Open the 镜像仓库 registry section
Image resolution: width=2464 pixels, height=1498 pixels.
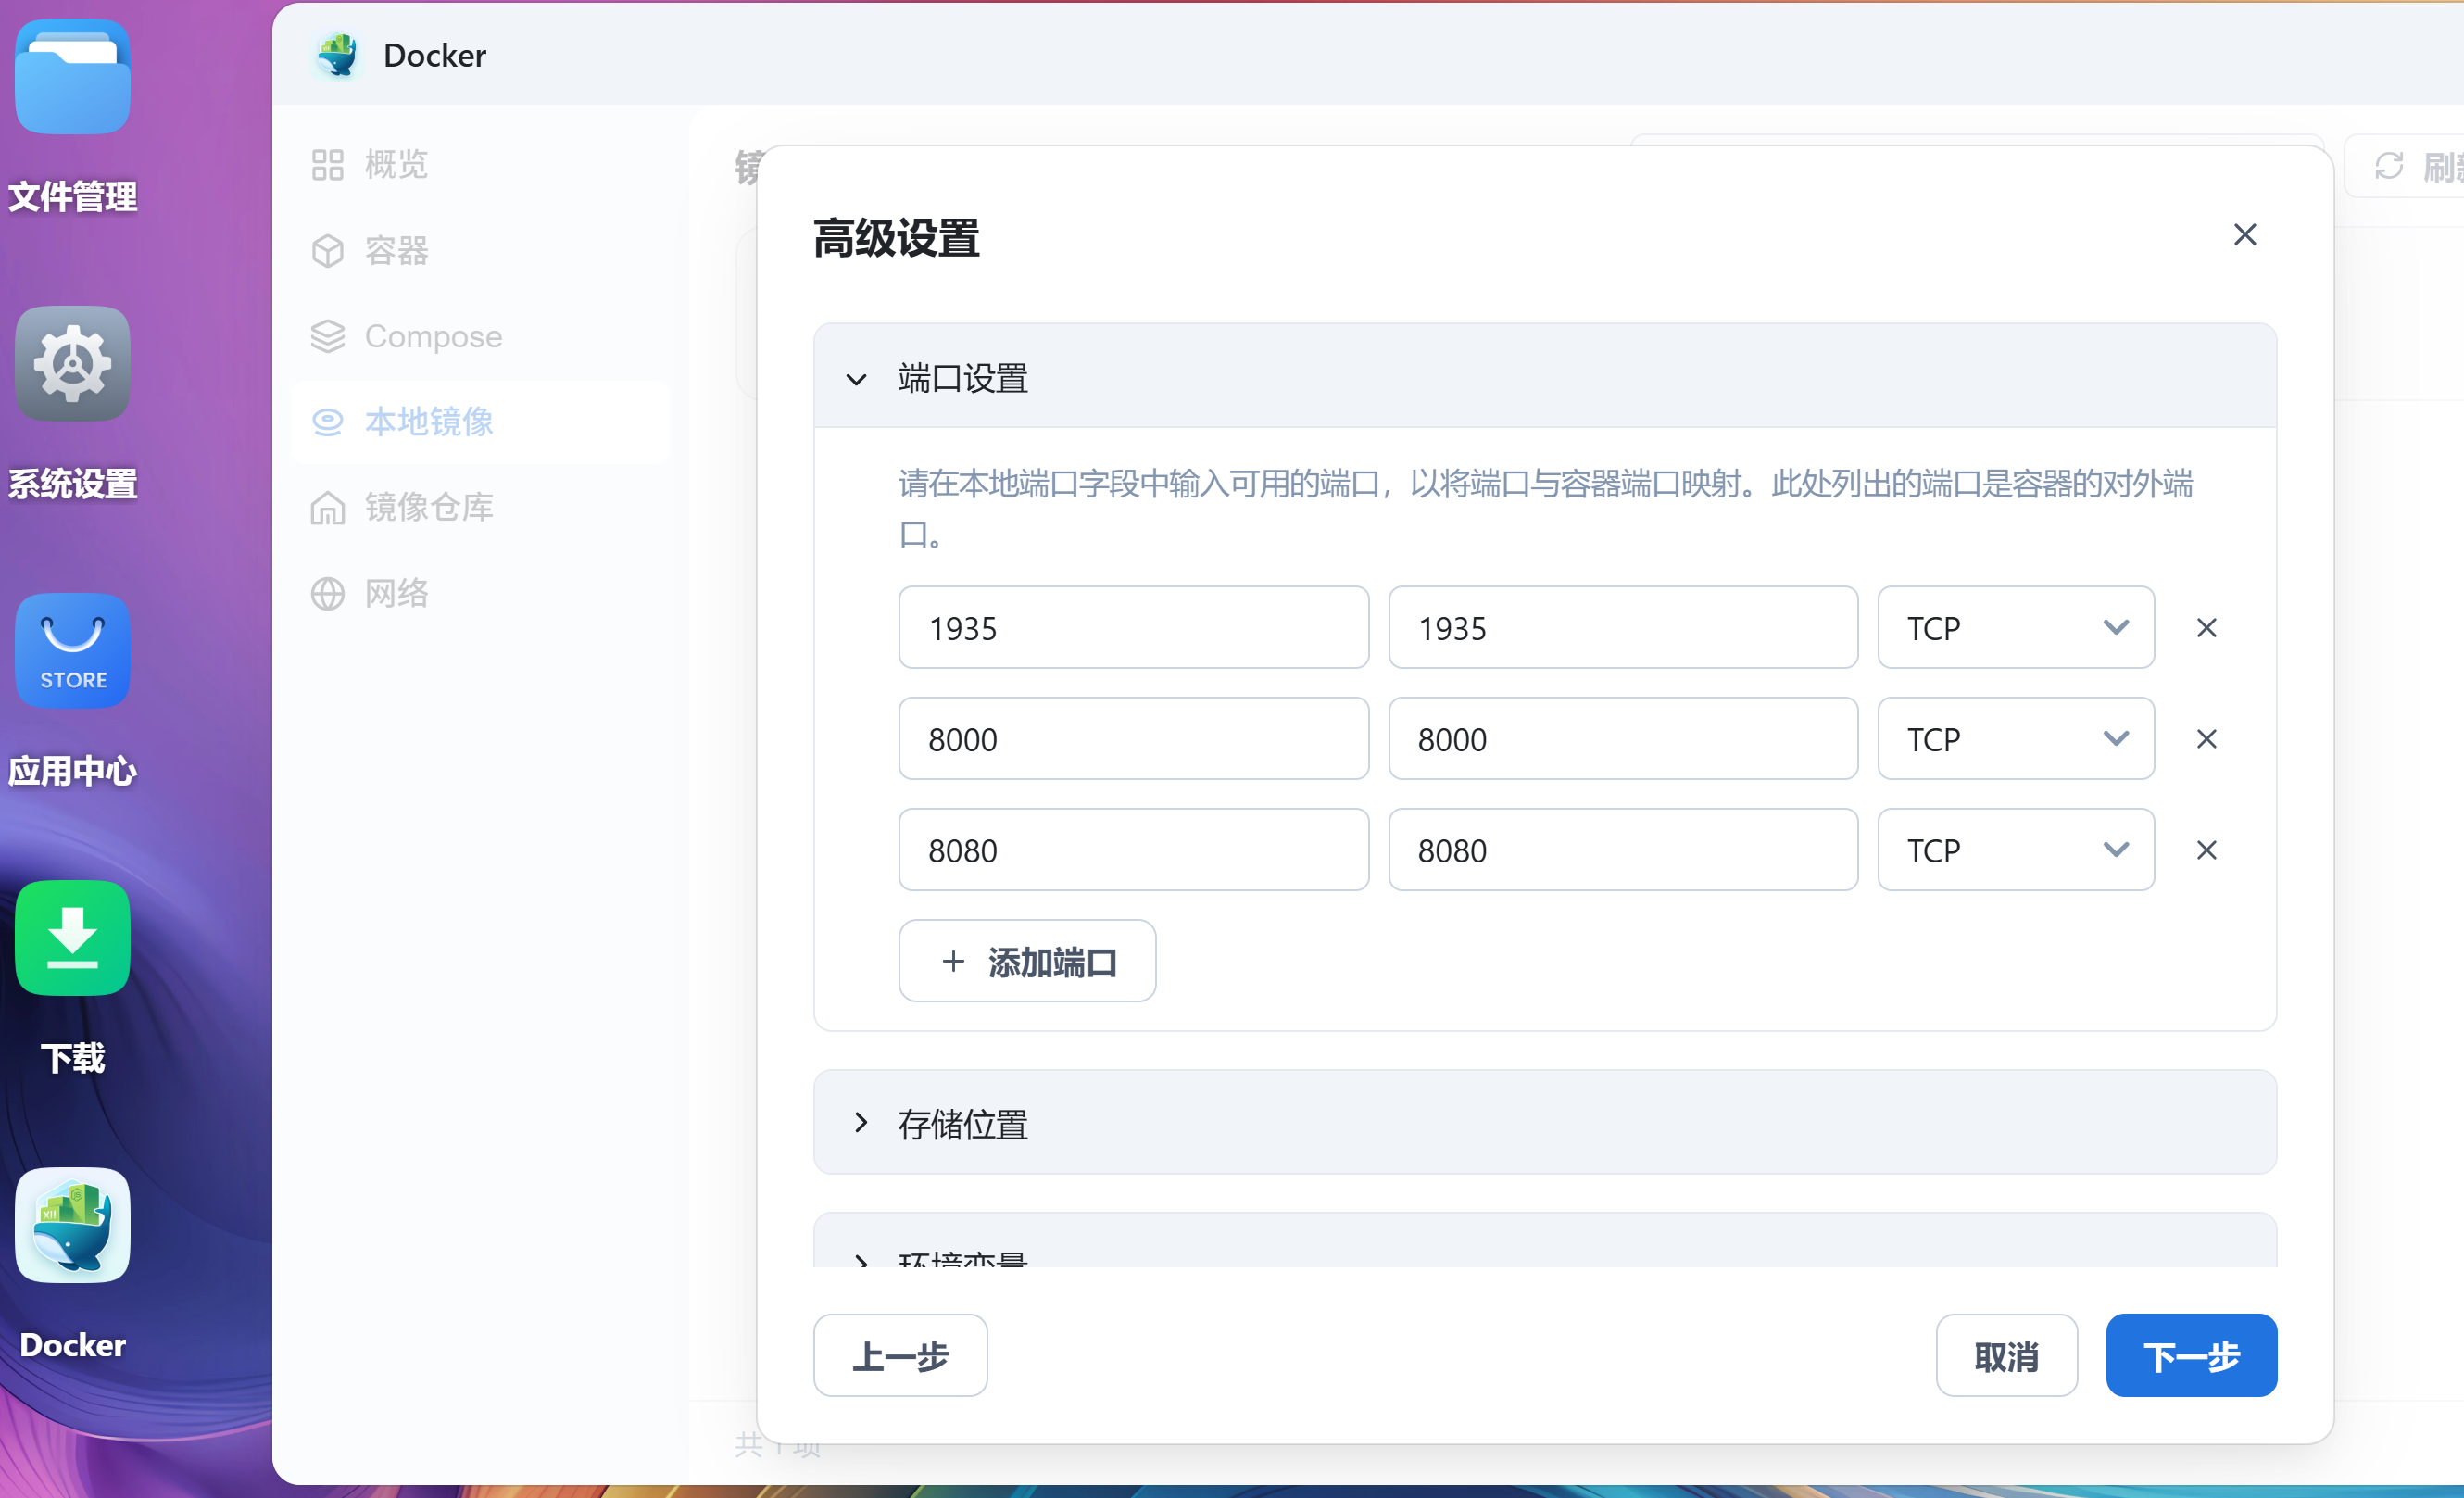[x=429, y=507]
